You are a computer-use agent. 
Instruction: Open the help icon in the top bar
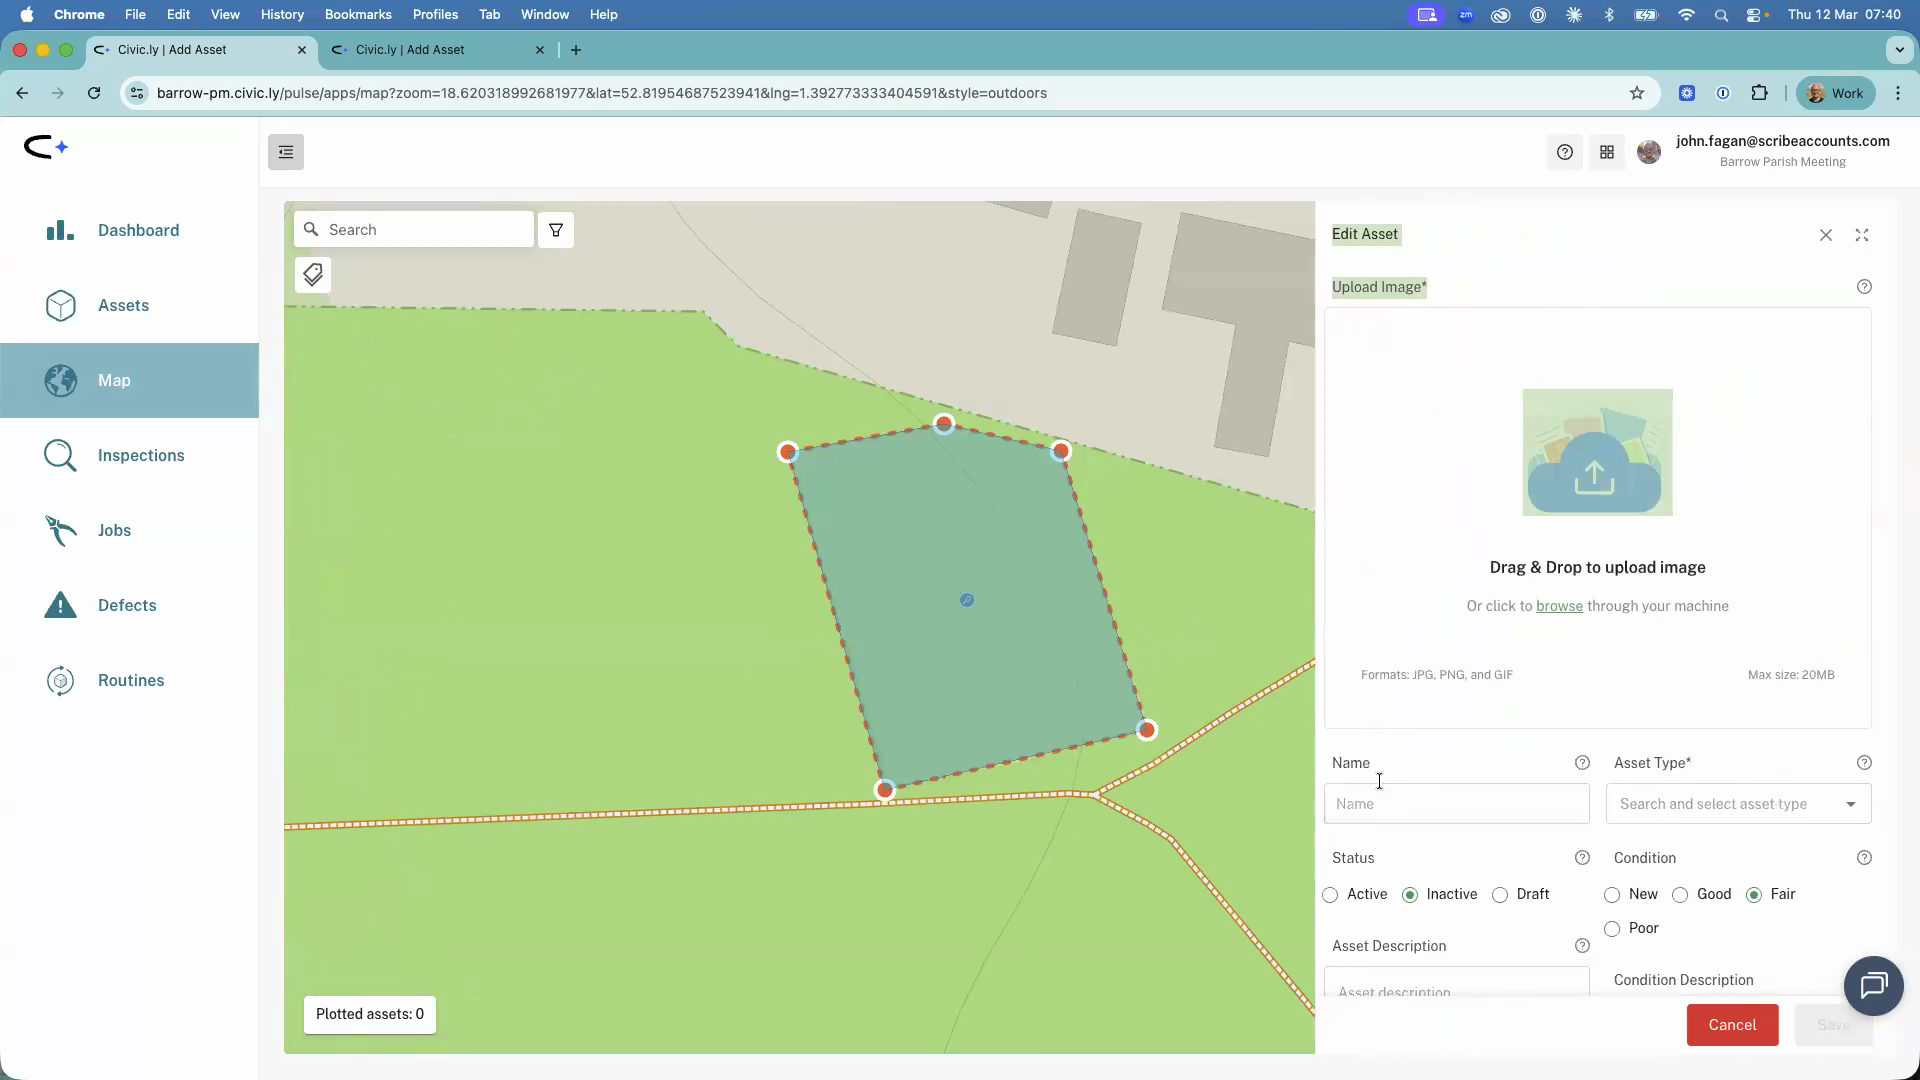click(x=1564, y=152)
